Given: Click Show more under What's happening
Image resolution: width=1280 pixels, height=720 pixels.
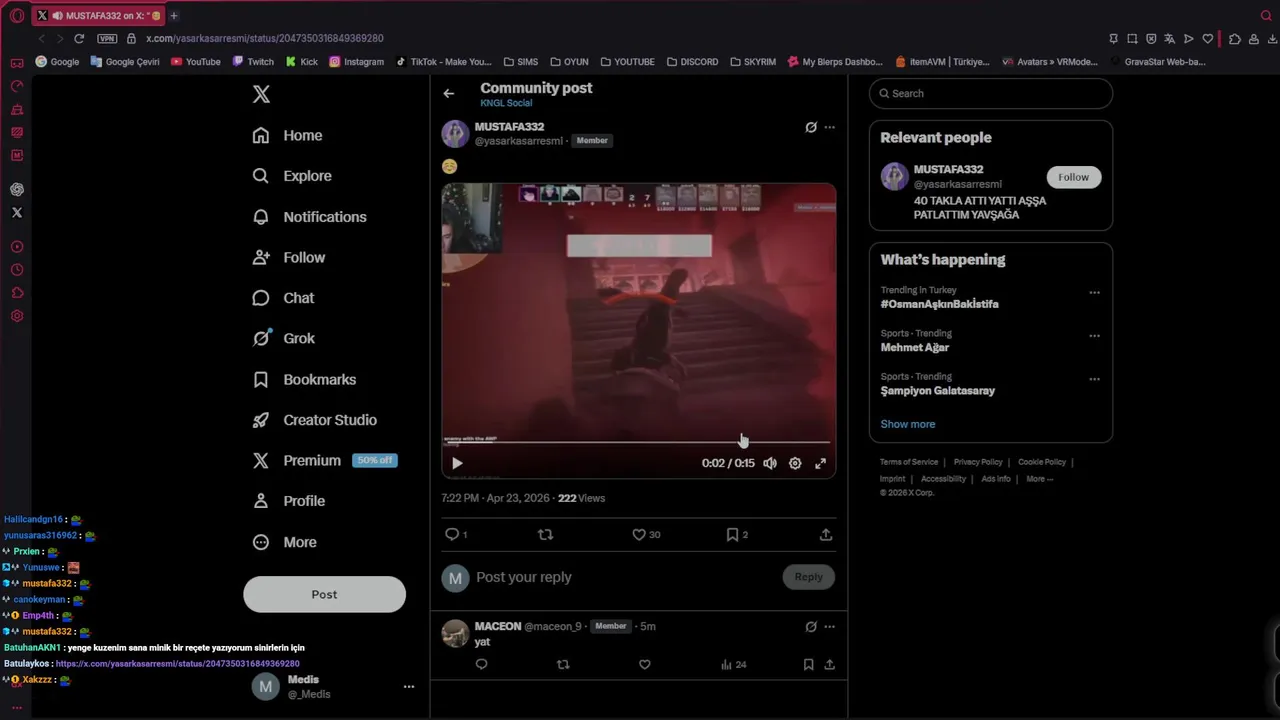Looking at the screenshot, I should tap(907, 424).
